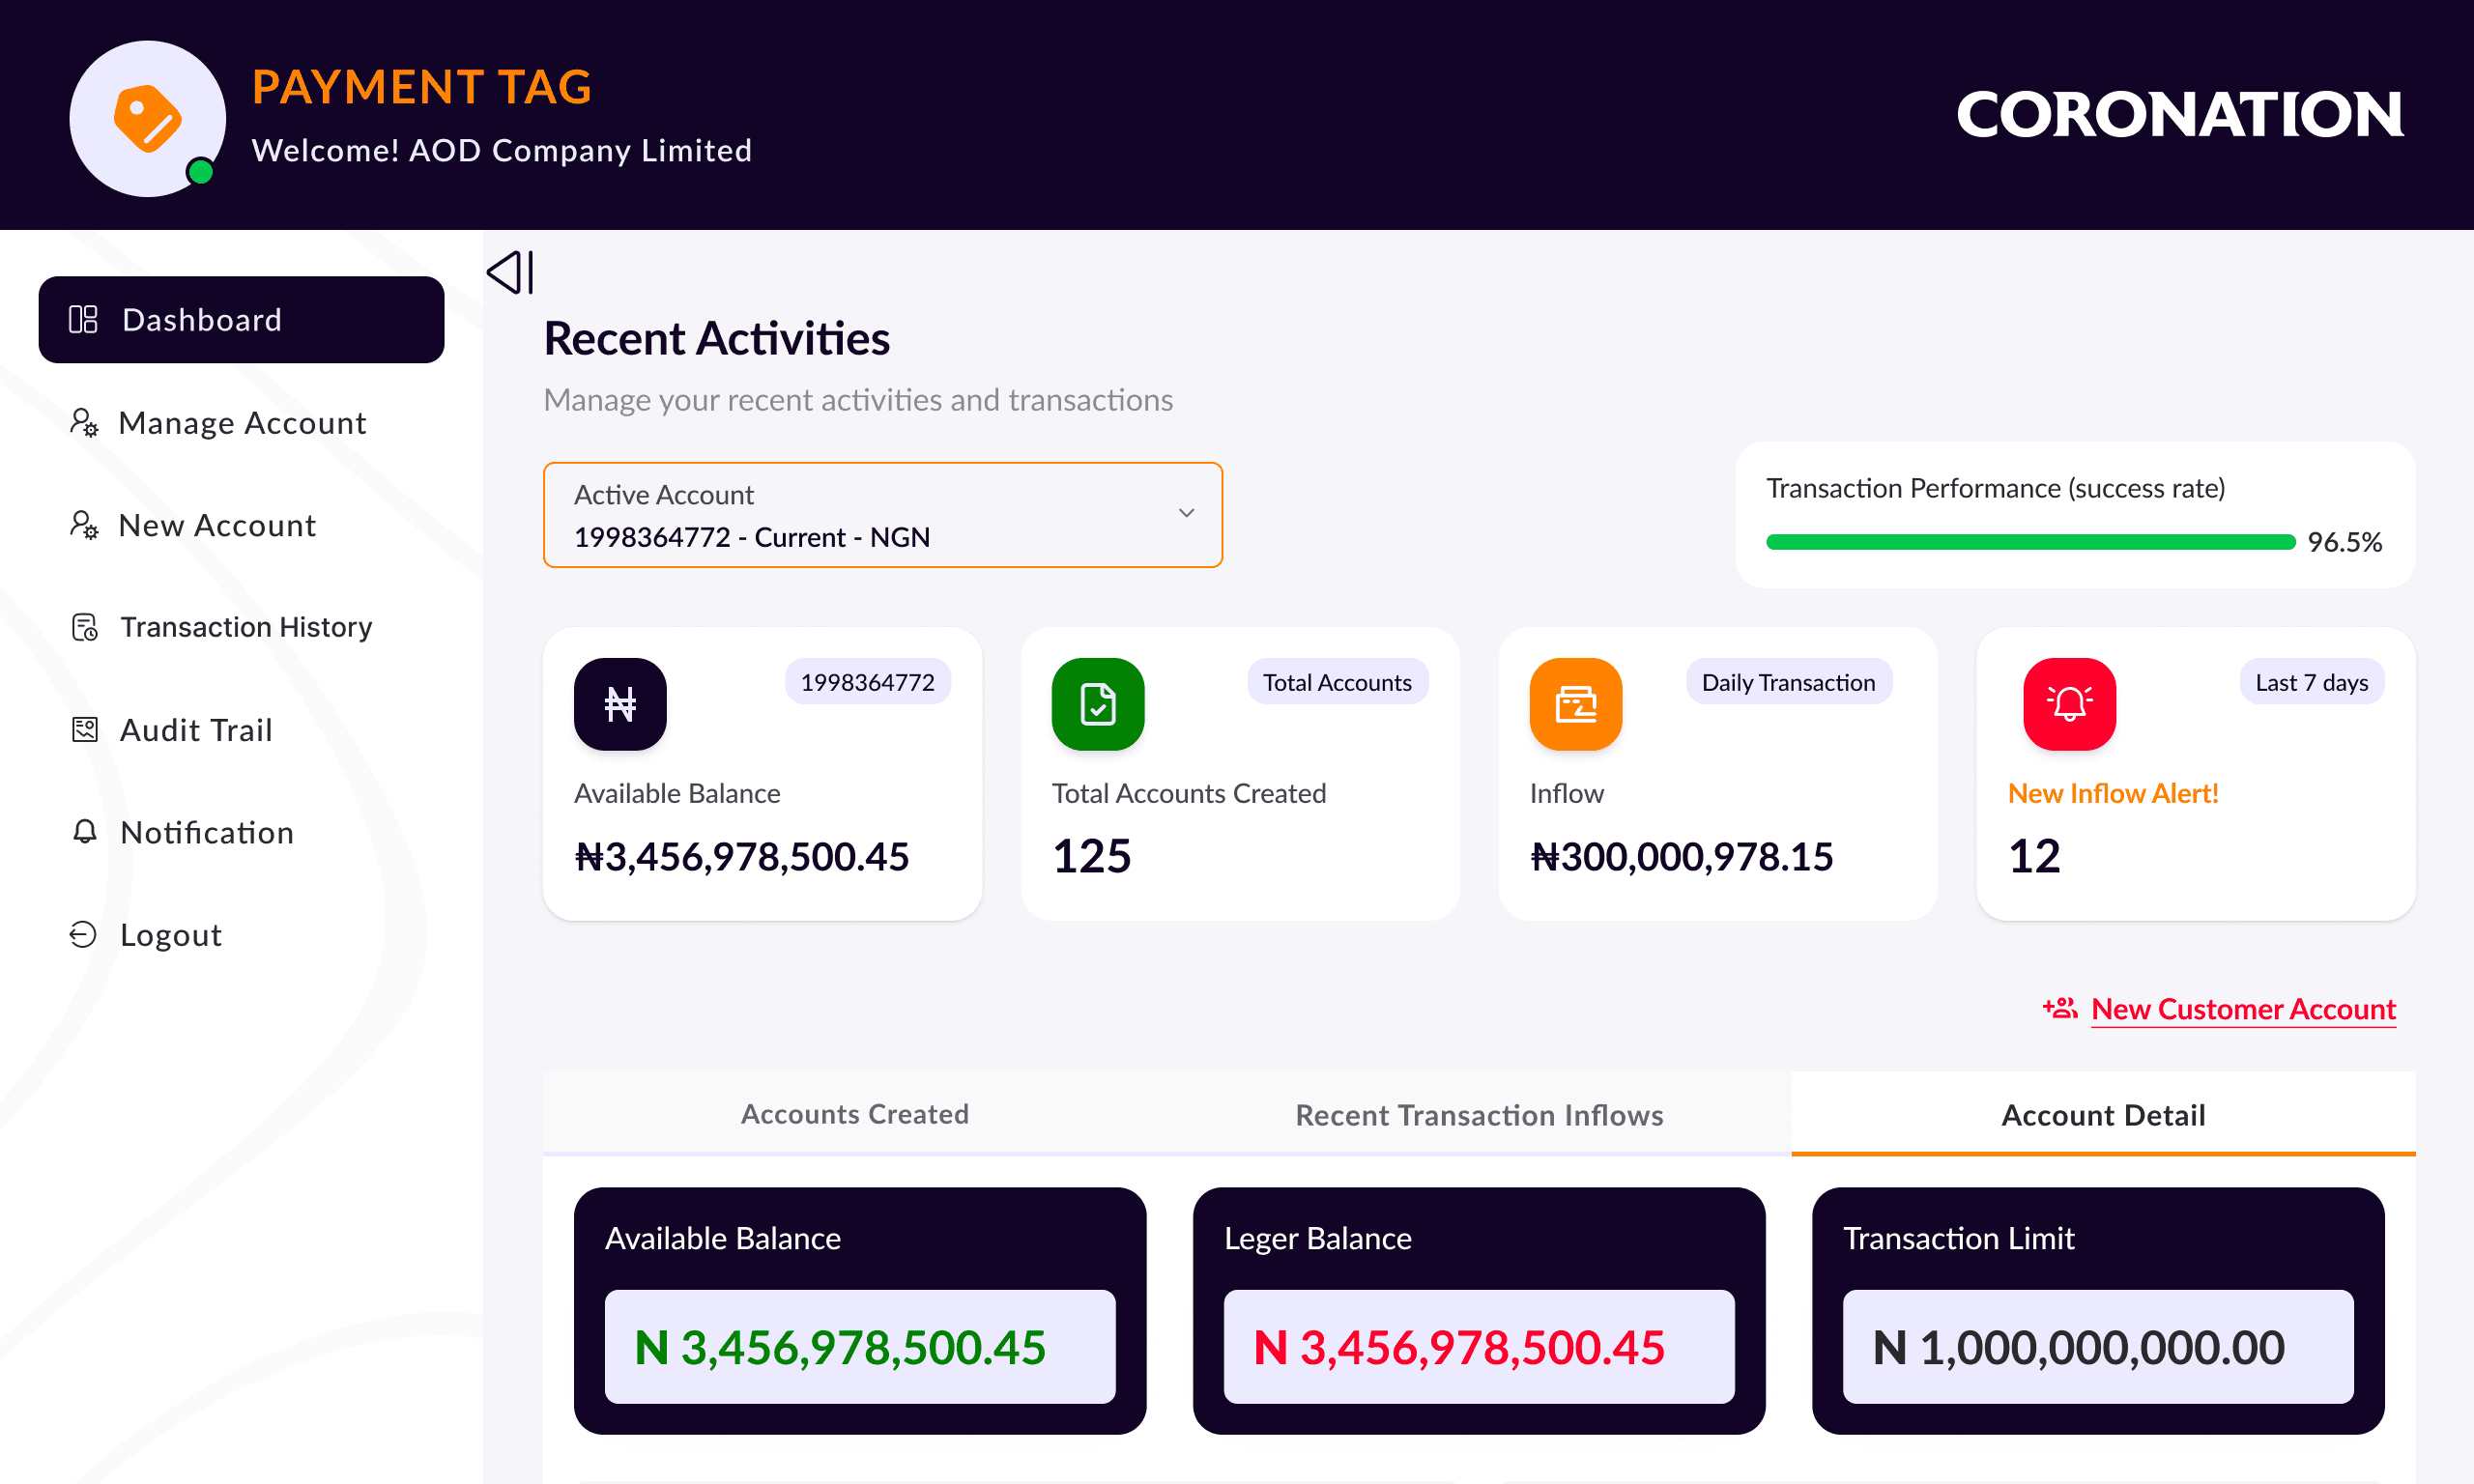Switch to the Accounts Created tab
Viewport: 2474px width, 1484px height.
click(x=854, y=1114)
